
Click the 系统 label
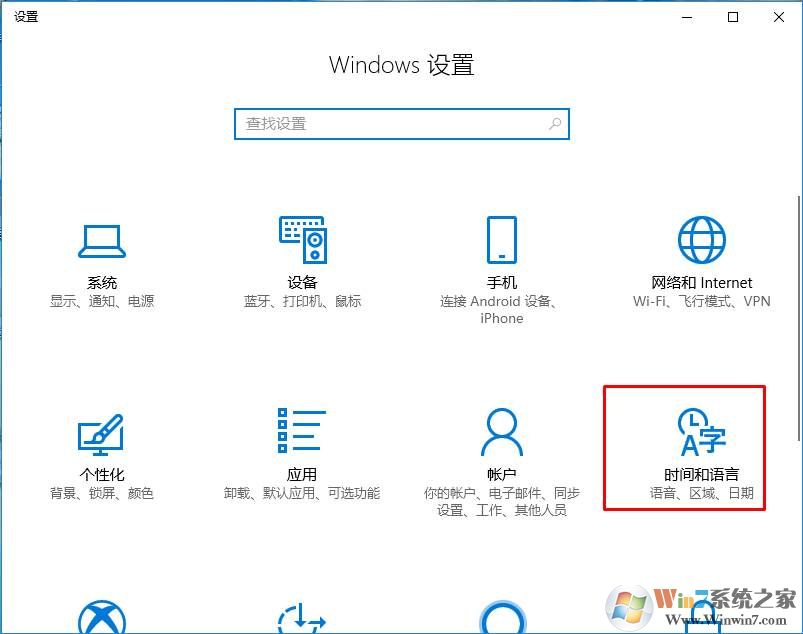102,283
